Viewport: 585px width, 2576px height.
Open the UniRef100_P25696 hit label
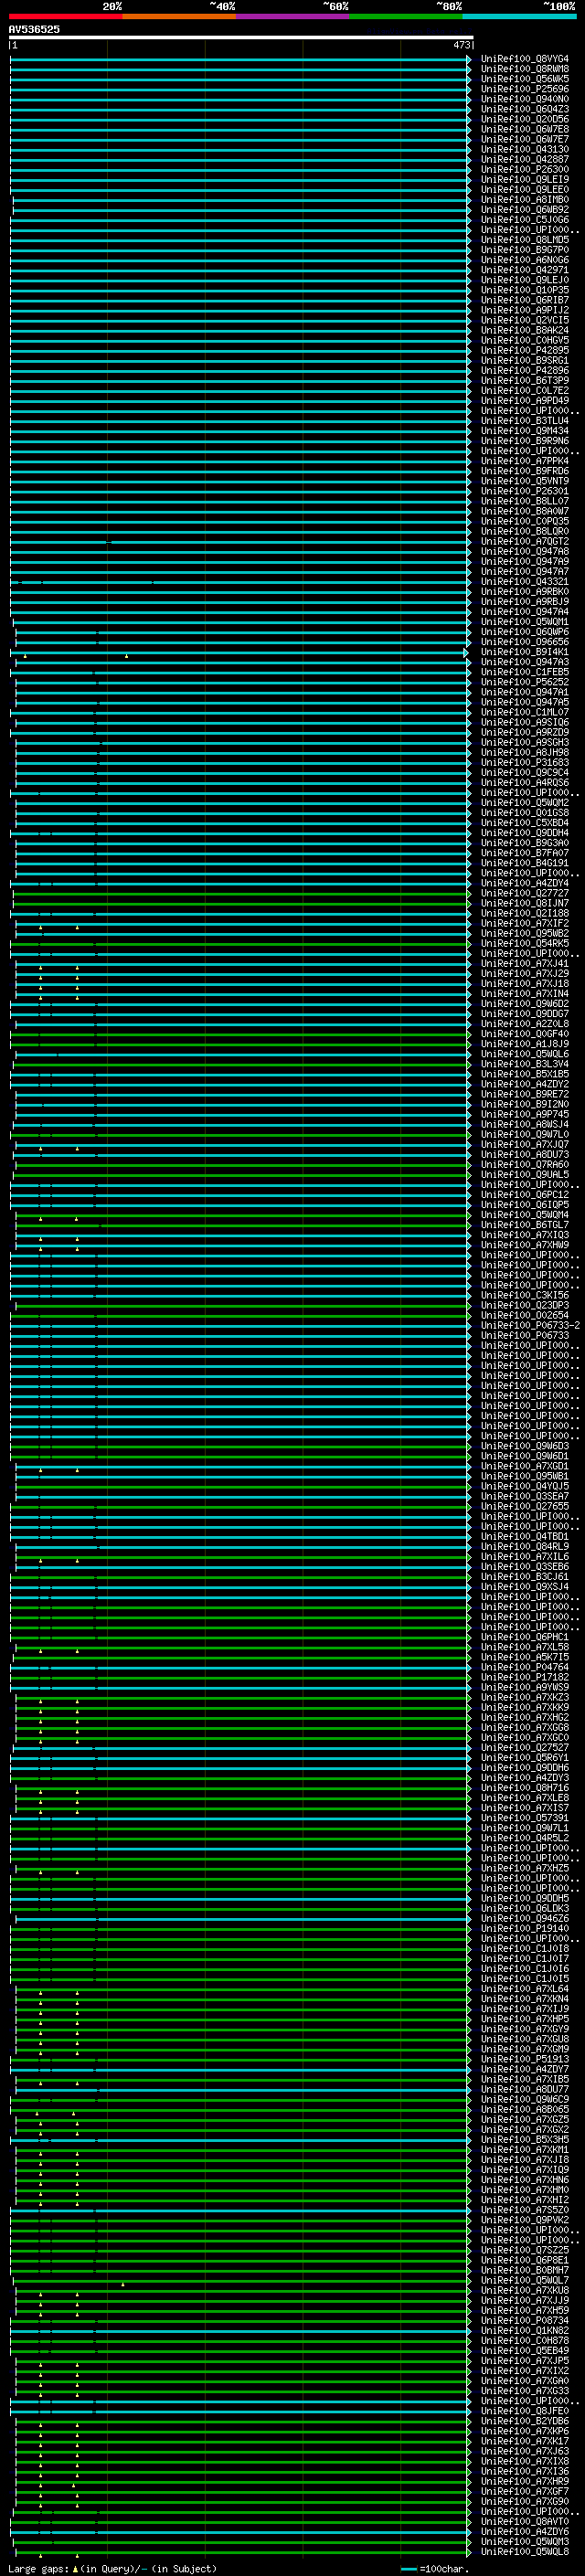(524, 89)
